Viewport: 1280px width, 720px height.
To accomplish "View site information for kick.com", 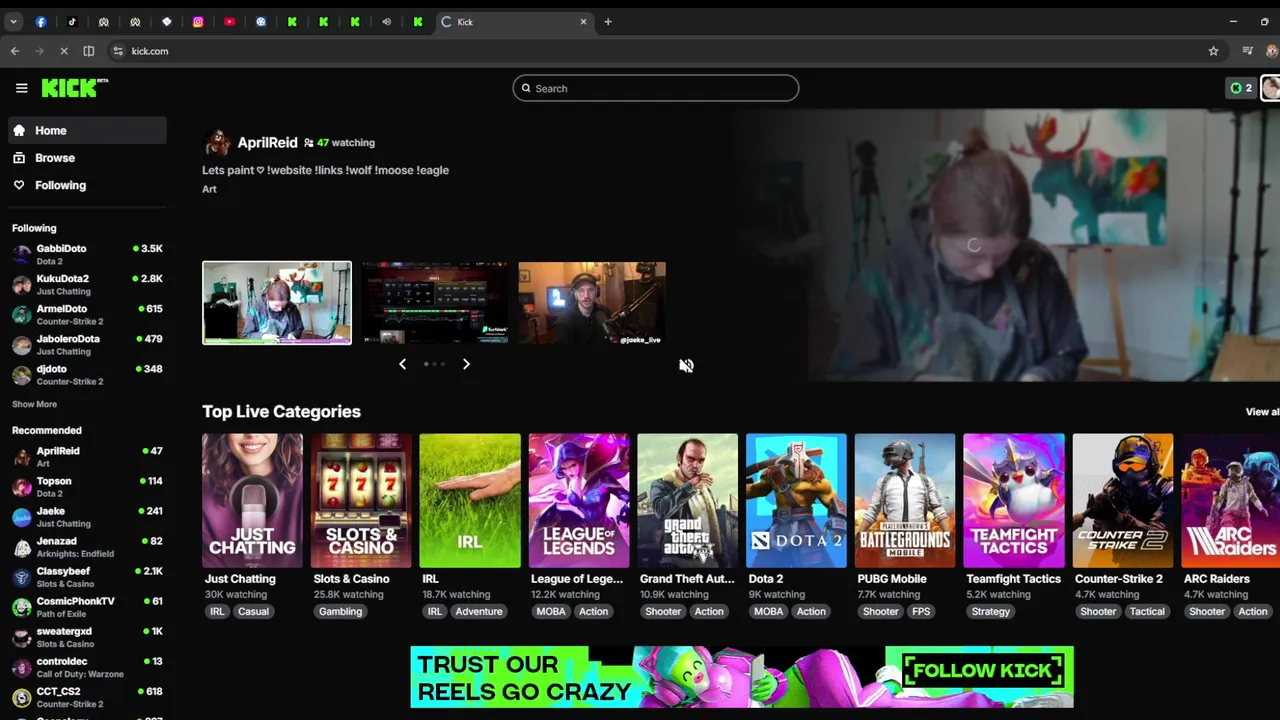I will click(118, 51).
